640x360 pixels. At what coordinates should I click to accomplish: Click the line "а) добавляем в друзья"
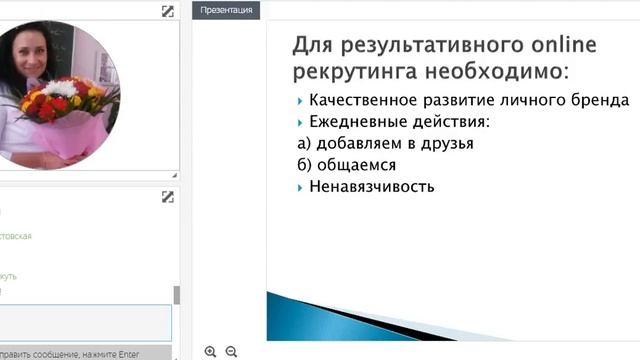click(x=385, y=143)
